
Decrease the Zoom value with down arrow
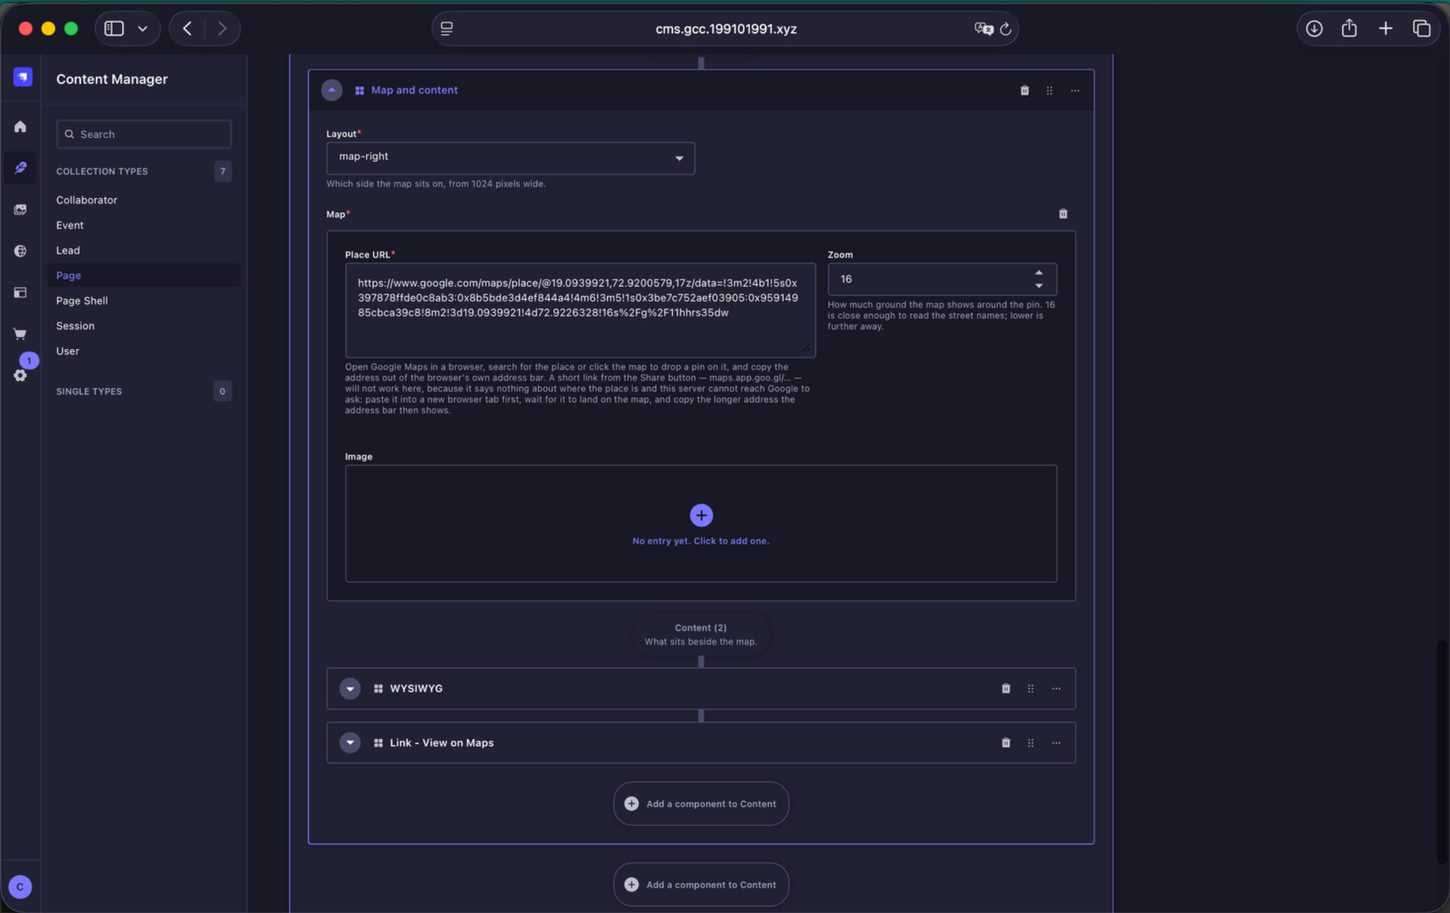1039,286
